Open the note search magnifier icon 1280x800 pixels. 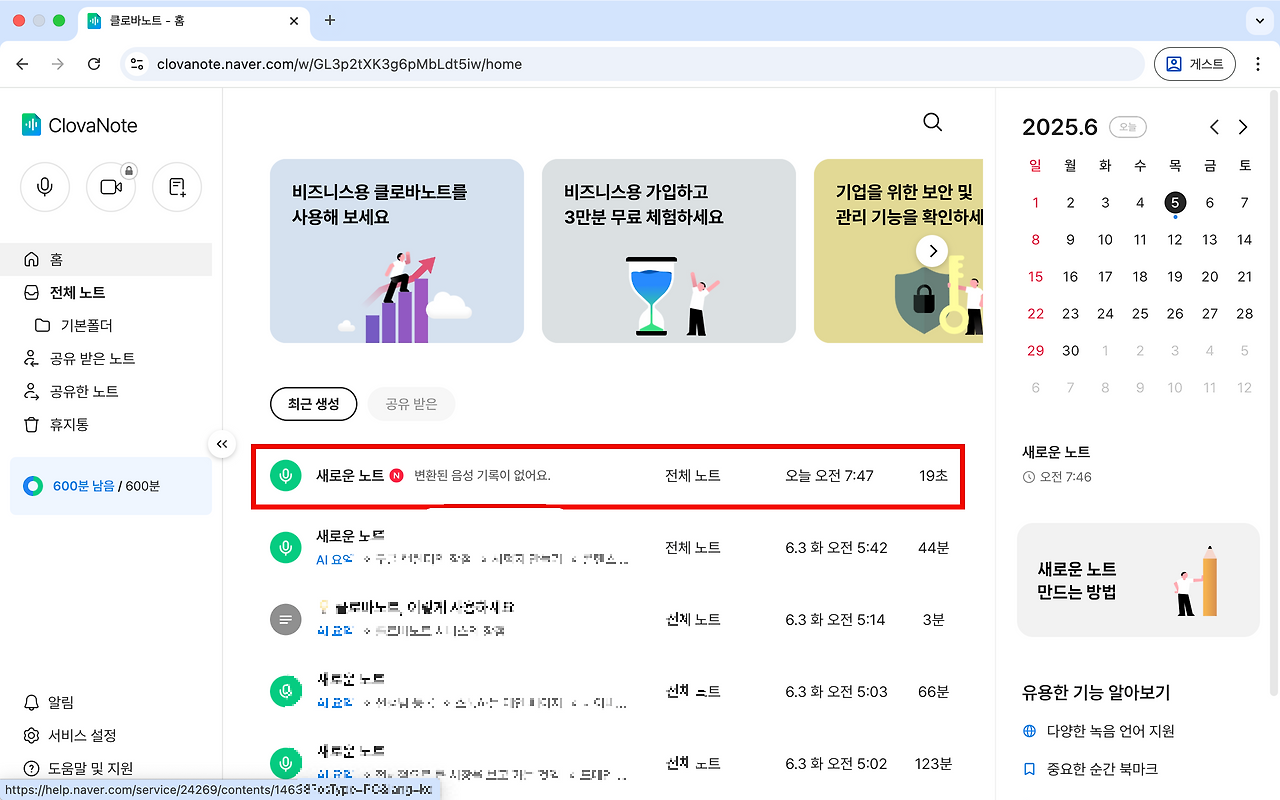point(932,122)
